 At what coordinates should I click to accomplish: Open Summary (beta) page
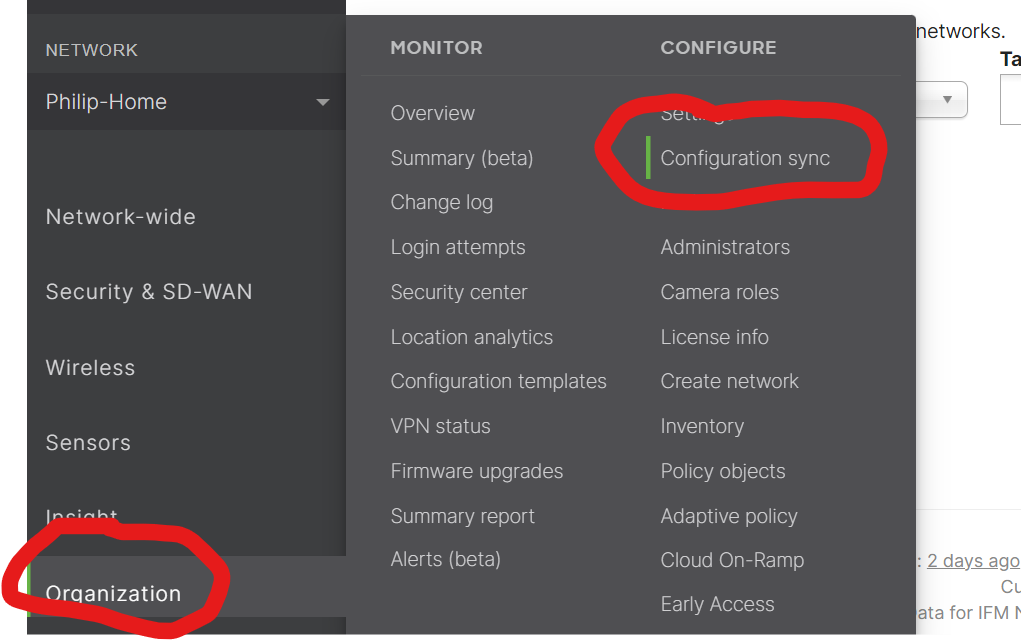[x=462, y=158]
